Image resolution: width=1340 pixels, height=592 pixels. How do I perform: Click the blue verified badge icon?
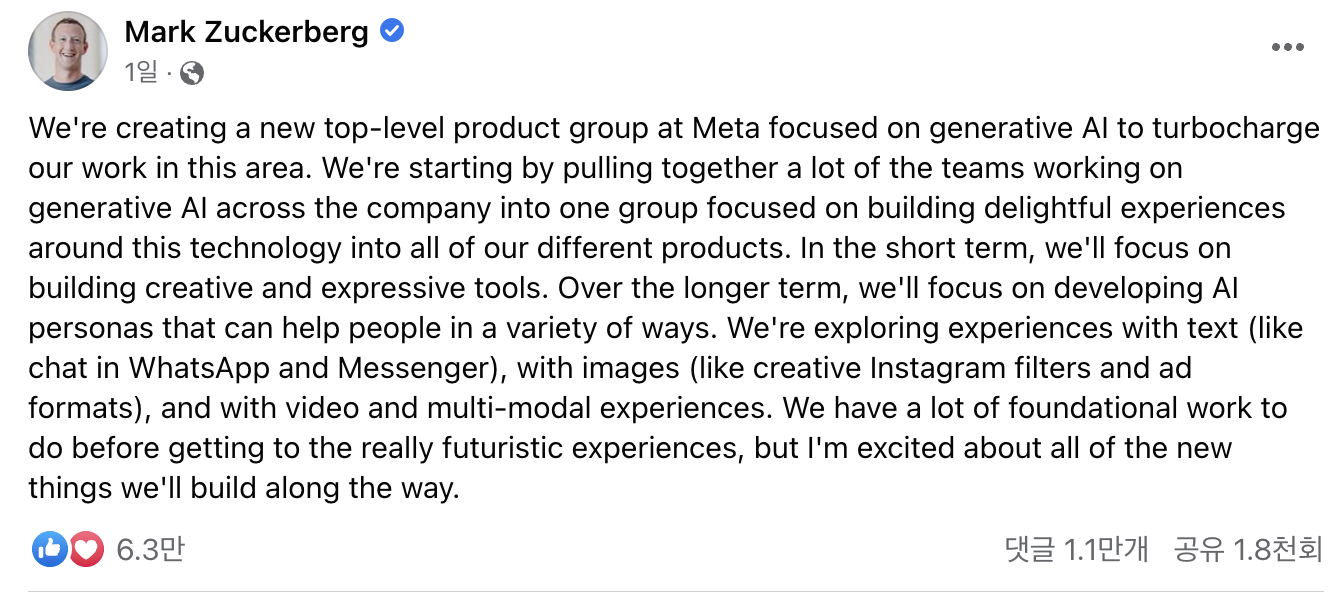pyautogui.click(x=392, y=31)
